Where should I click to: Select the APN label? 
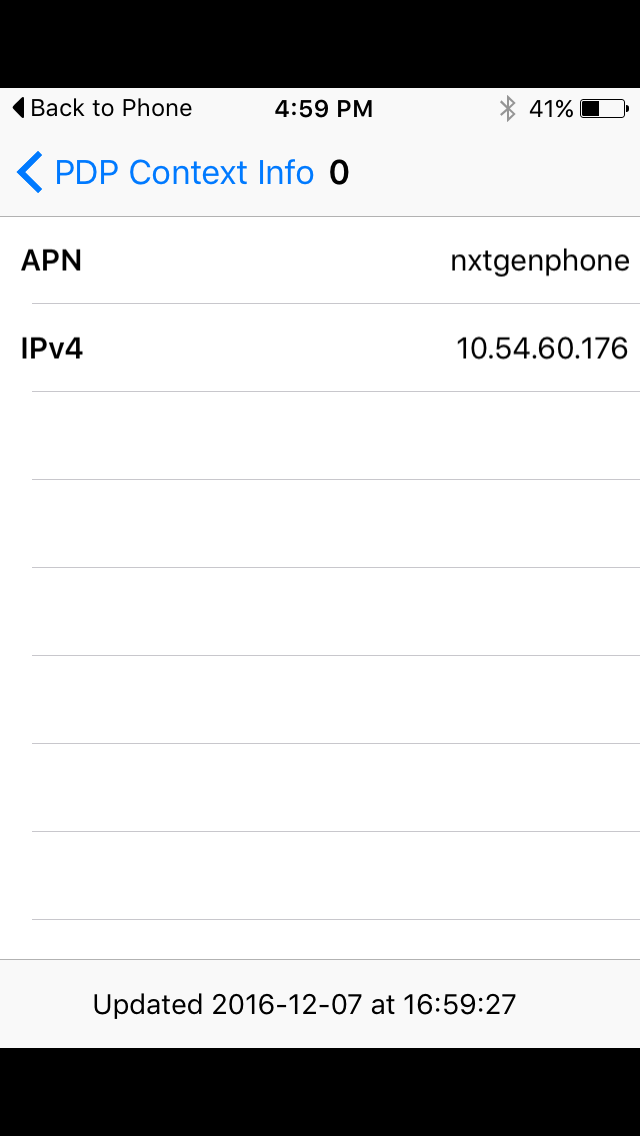51,261
